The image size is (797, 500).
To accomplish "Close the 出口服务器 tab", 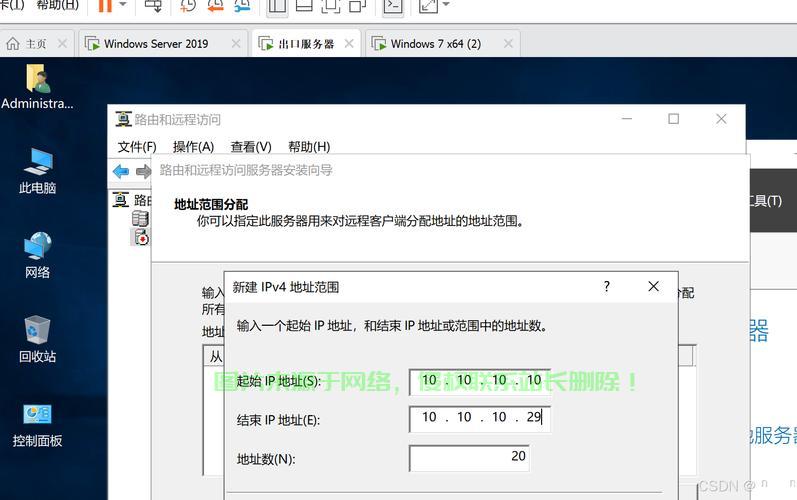I will pyautogui.click(x=349, y=44).
